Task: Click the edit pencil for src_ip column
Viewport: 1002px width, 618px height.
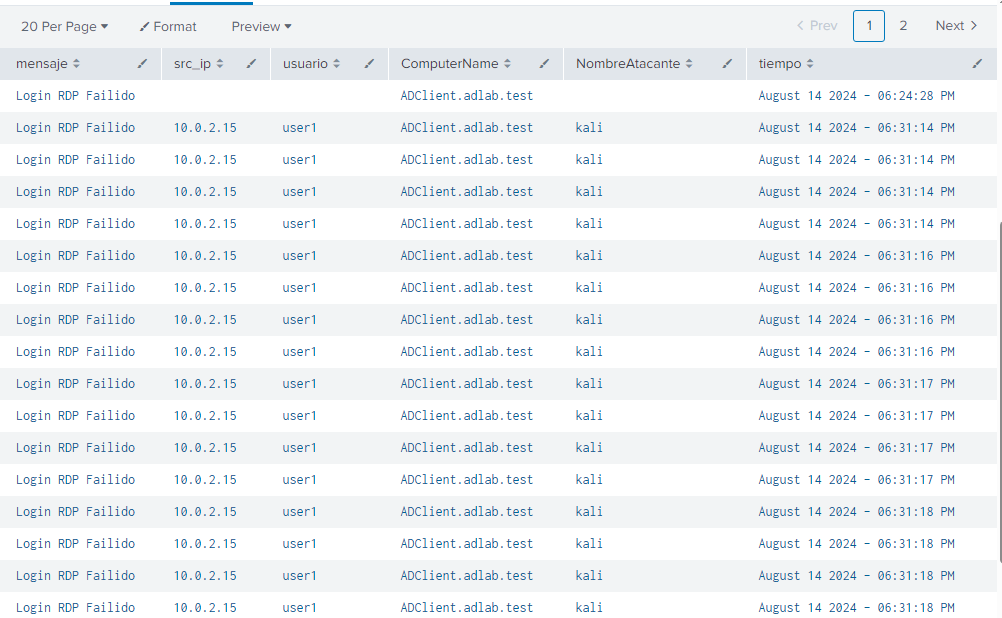Action: pyautogui.click(x=252, y=64)
